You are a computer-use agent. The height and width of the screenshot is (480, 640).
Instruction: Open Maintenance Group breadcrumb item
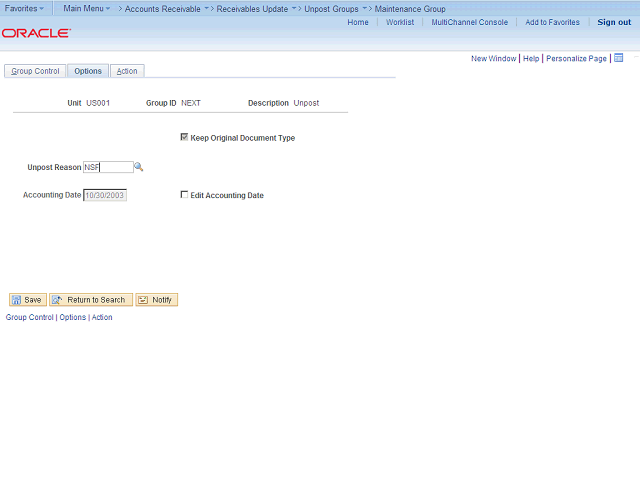click(x=410, y=9)
